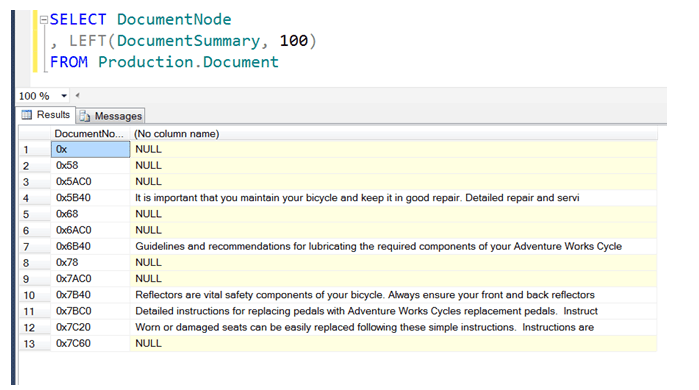
Task: Select cell 0x68
Action: (x=90, y=214)
